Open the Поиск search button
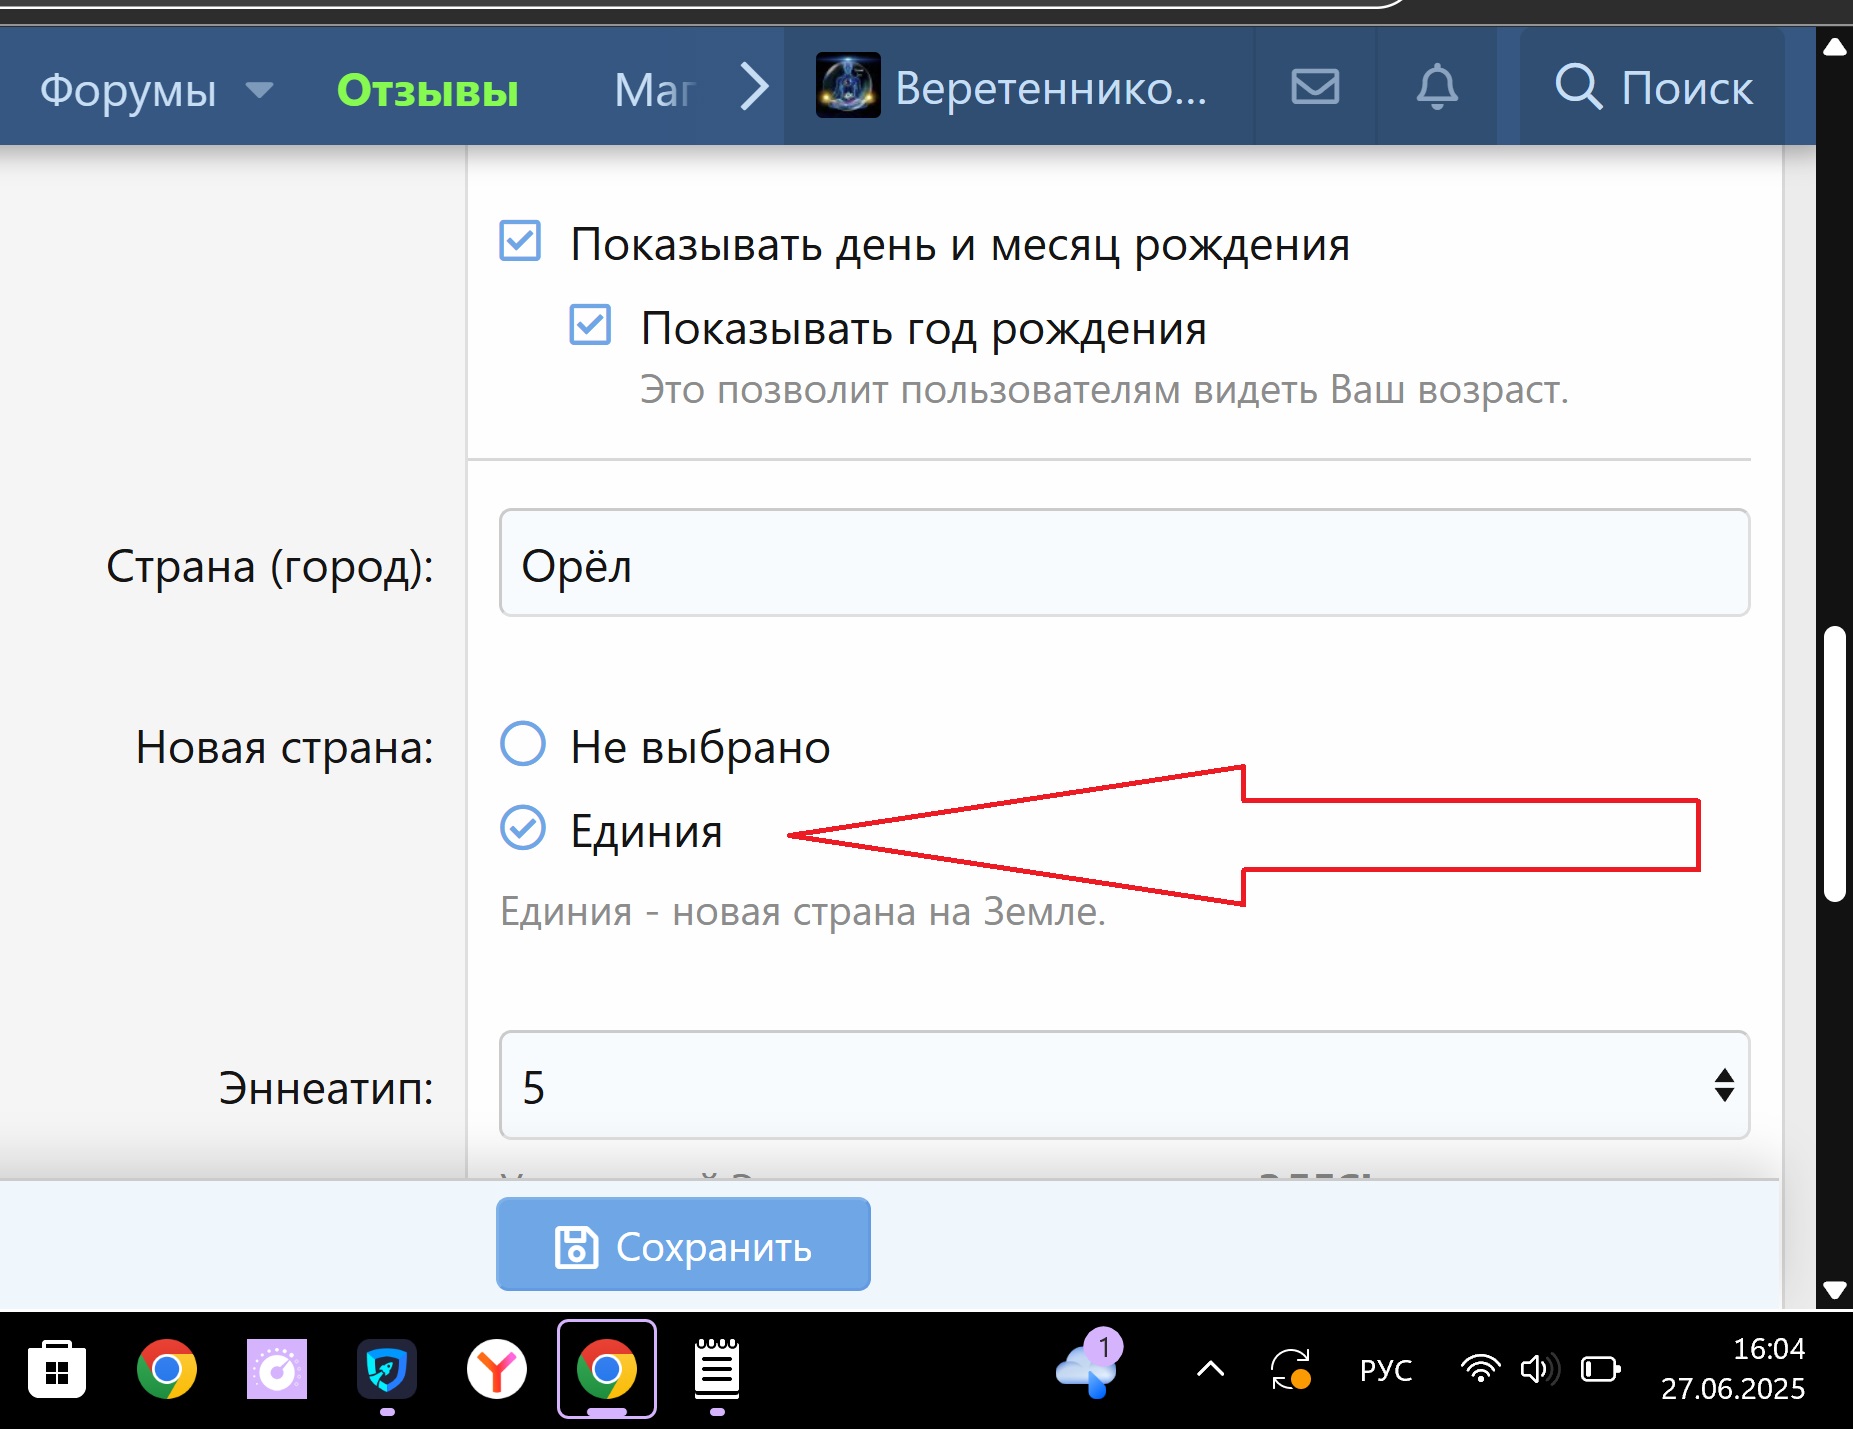Screen dimensions: 1853x1429 coord(1653,88)
